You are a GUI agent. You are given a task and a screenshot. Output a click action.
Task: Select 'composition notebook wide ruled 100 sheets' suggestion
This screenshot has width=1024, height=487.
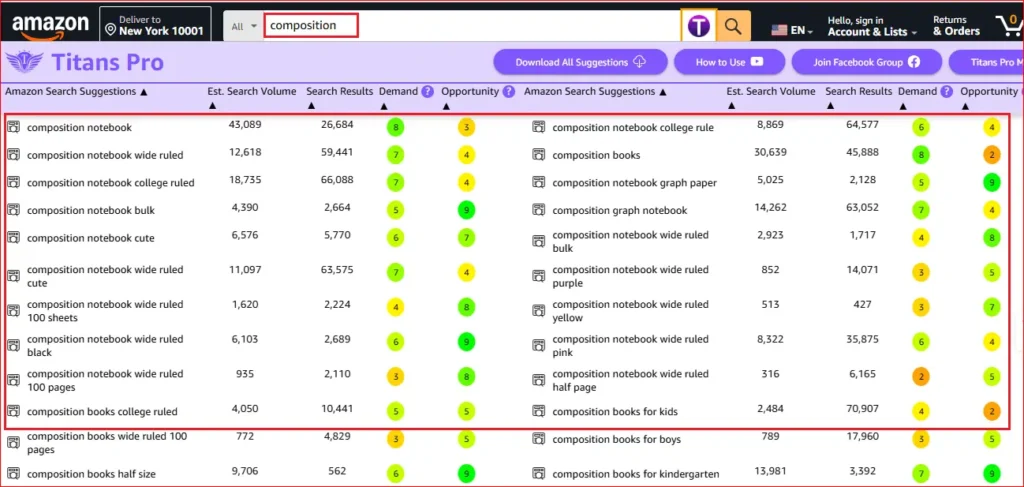tap(105, 311)
